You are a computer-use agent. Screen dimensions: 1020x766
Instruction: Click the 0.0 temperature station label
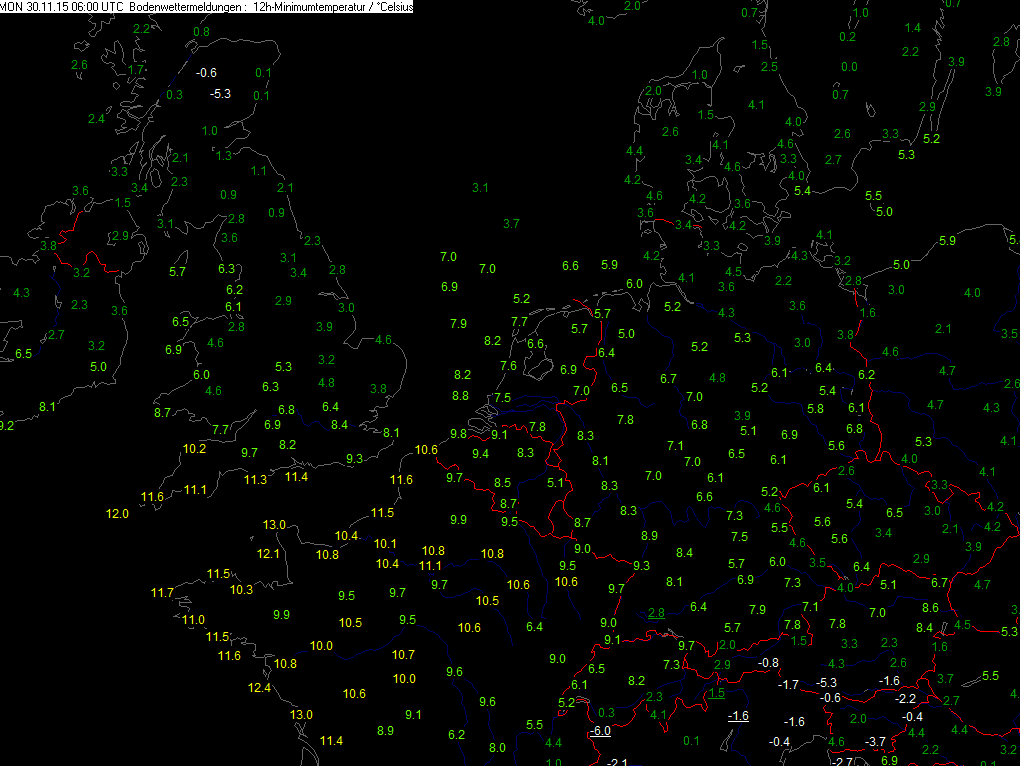click(x=849, y=67)
